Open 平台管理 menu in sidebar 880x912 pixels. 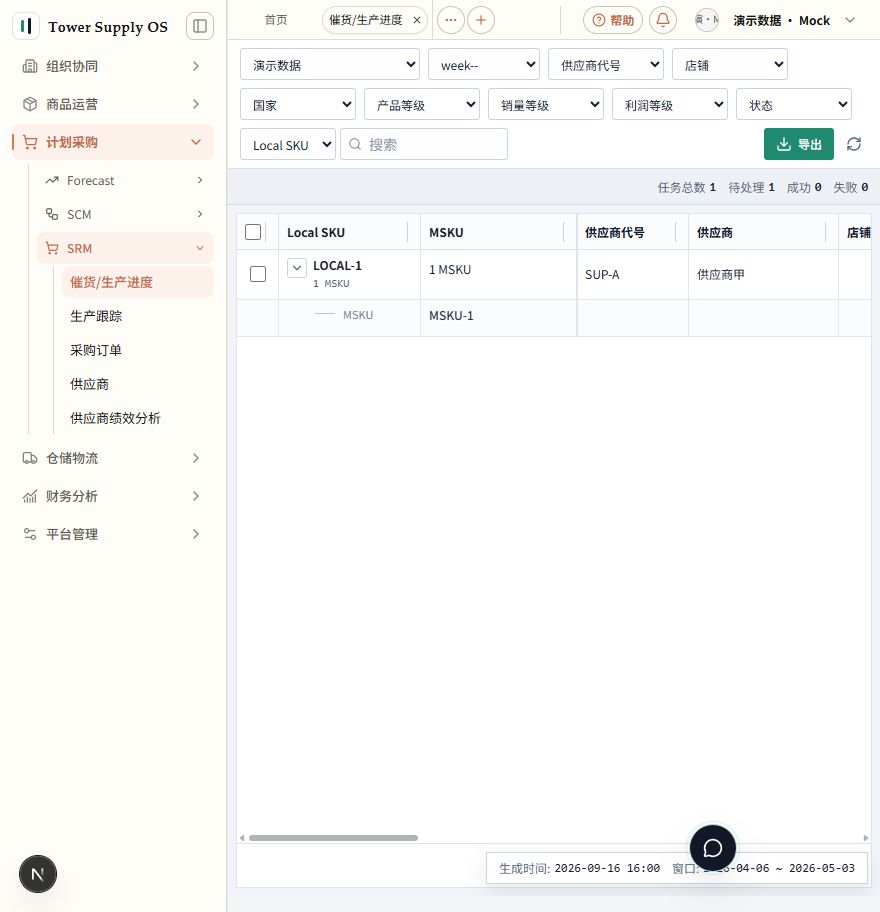coord(113,534)
